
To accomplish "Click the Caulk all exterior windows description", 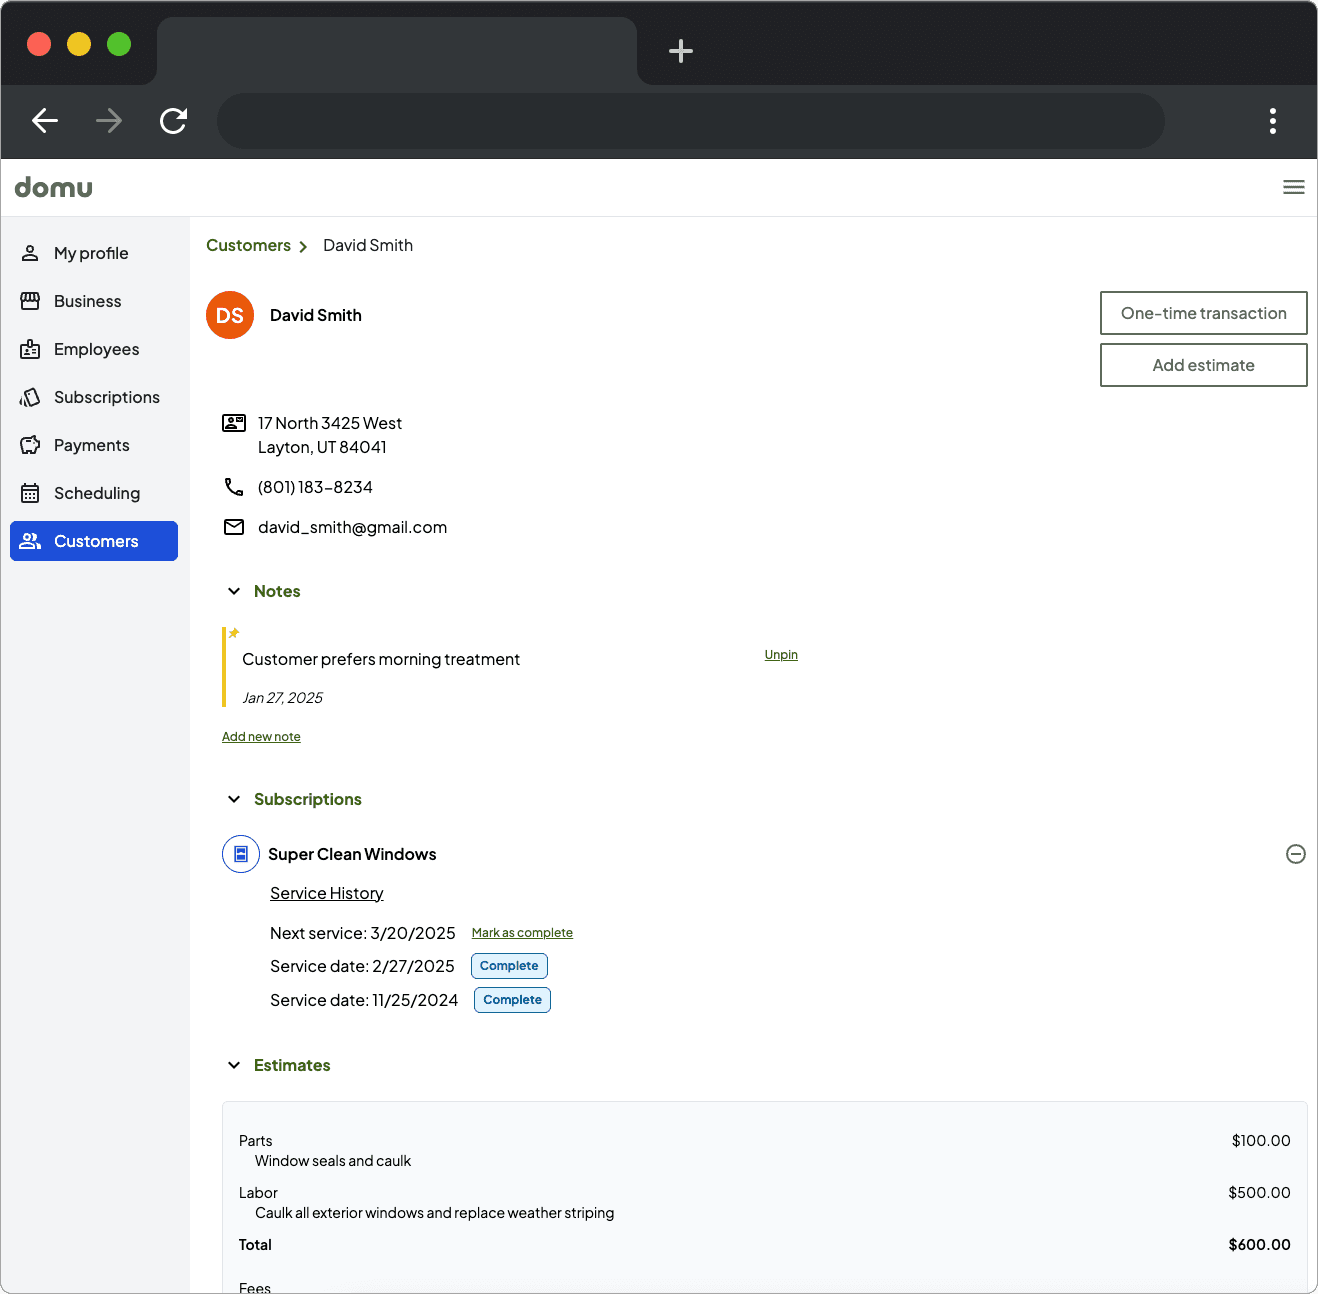I will (435, 1213).
